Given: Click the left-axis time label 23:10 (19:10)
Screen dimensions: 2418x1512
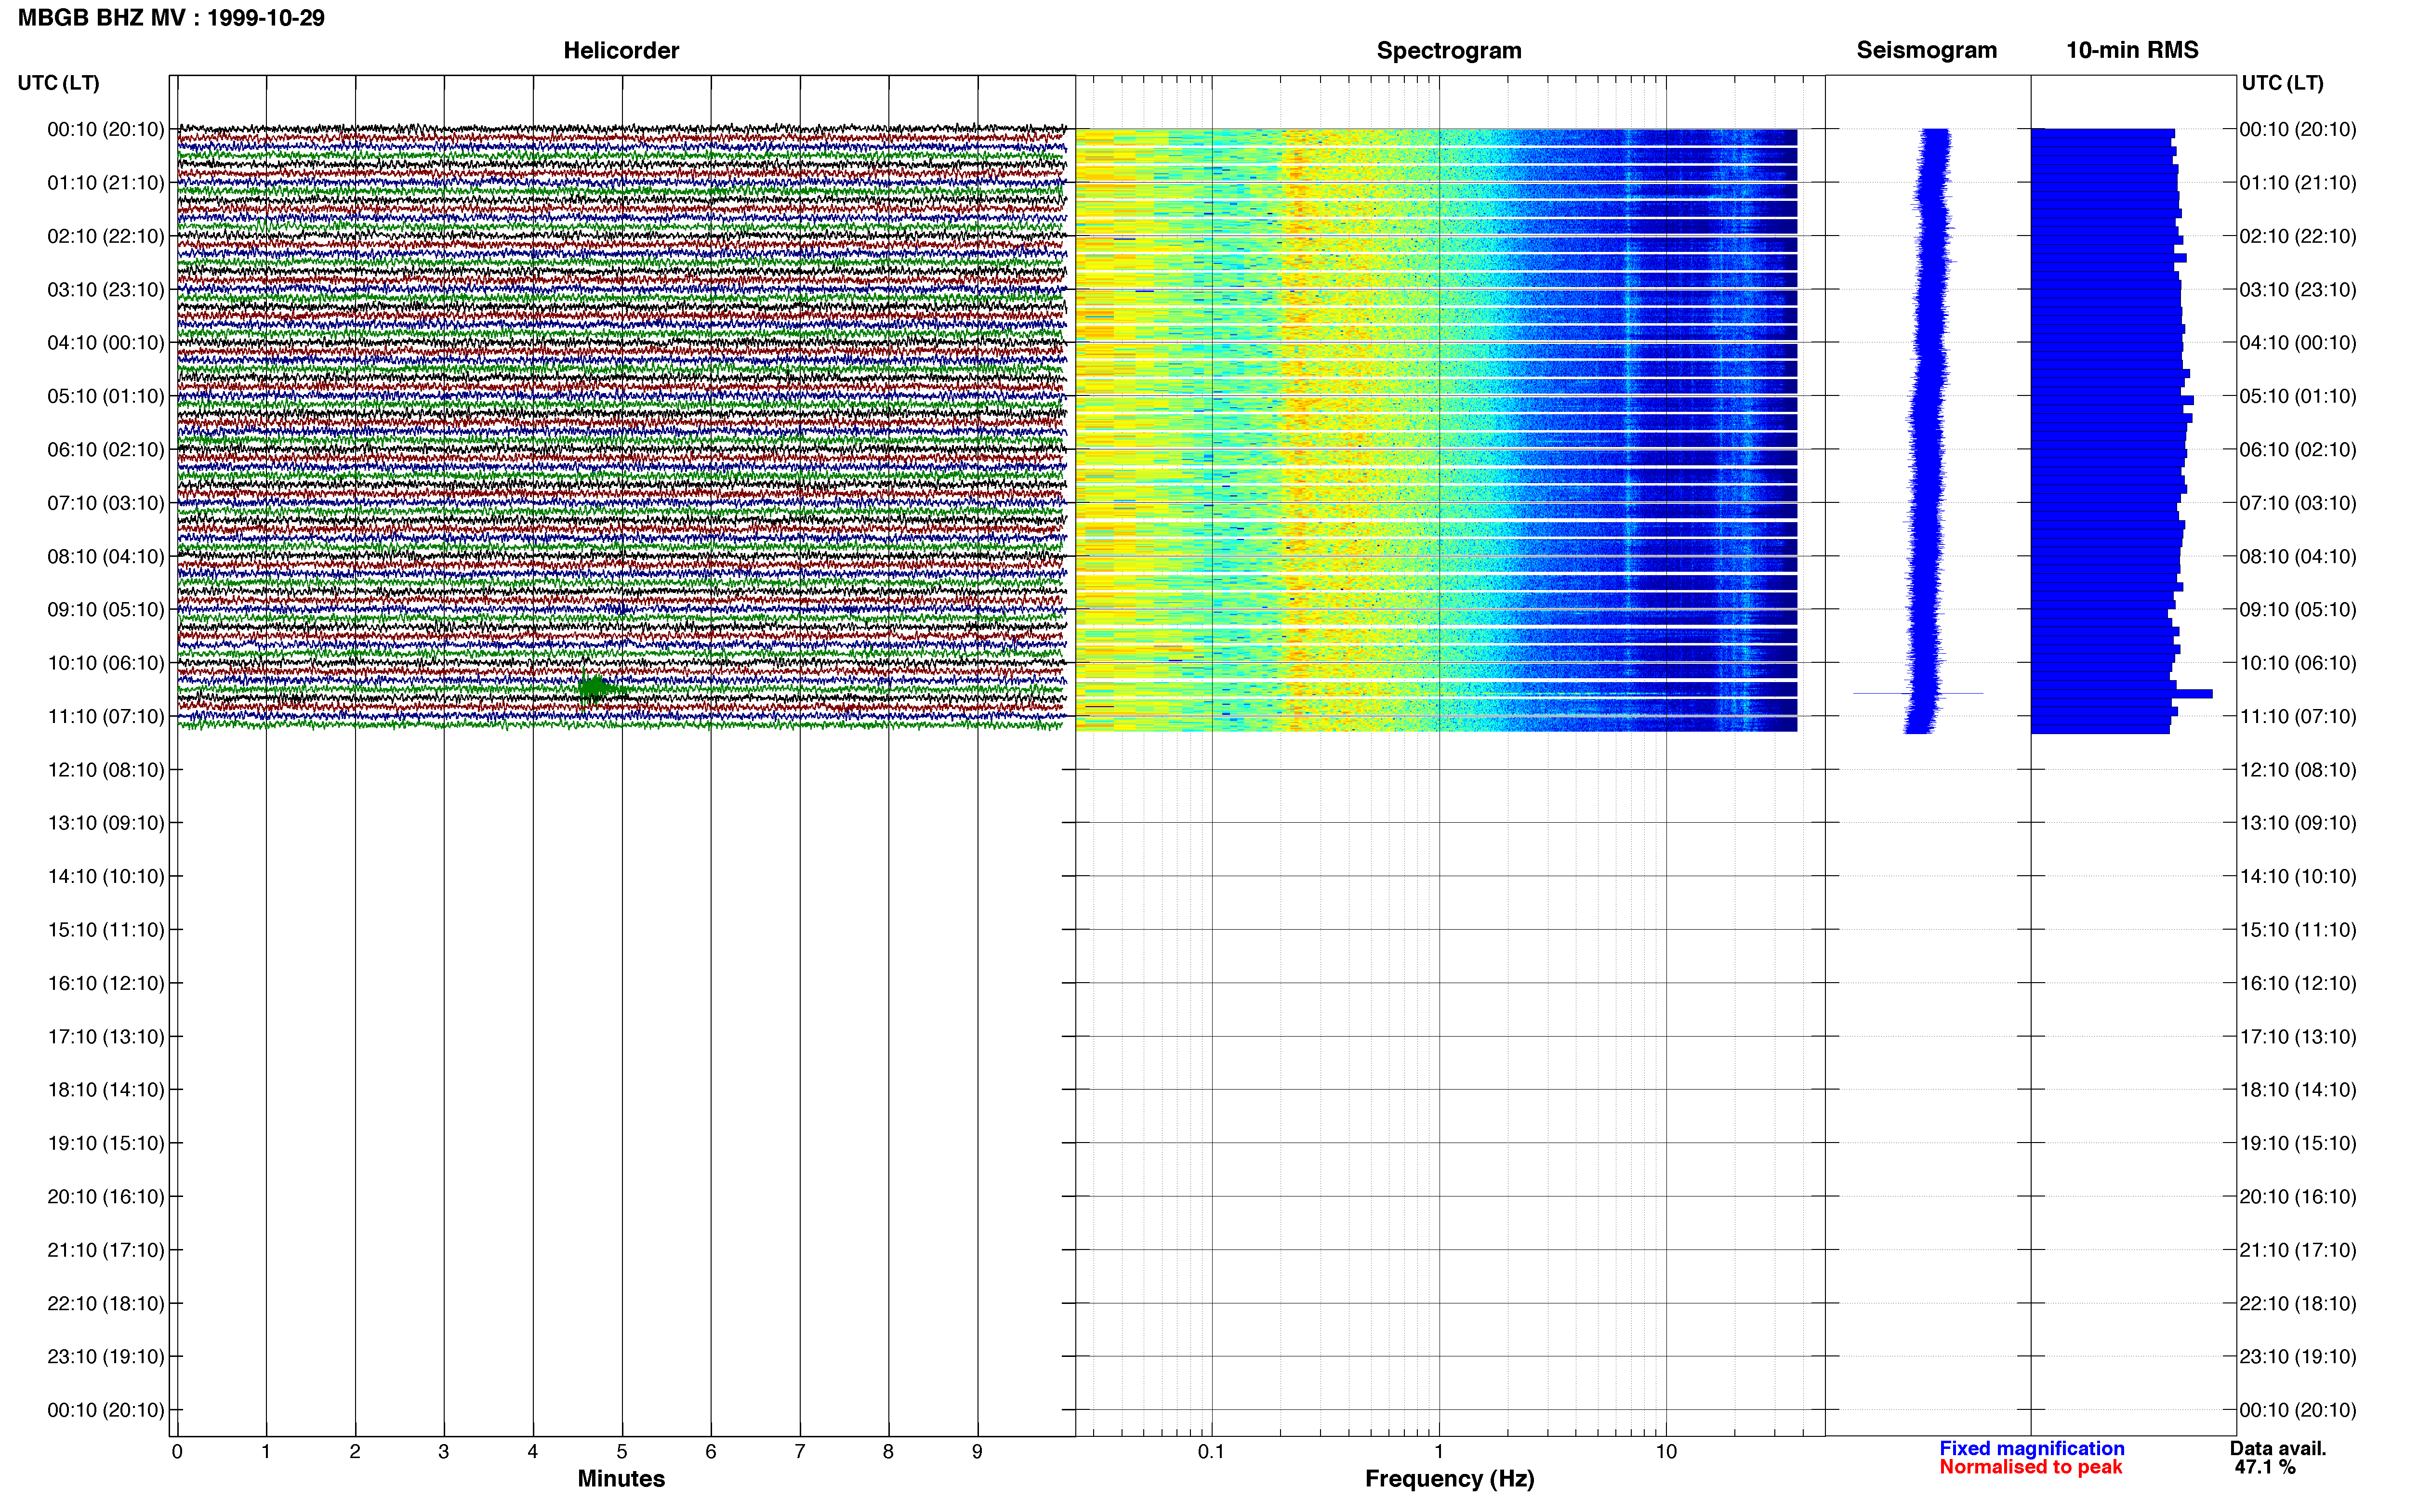Looking at the screenshot, I should pos(106,1356).
